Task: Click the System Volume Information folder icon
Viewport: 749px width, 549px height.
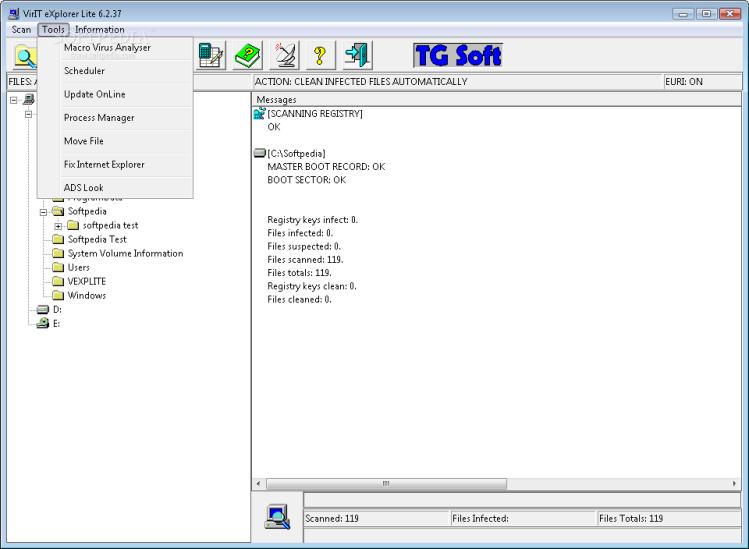Action: [58, 253]
